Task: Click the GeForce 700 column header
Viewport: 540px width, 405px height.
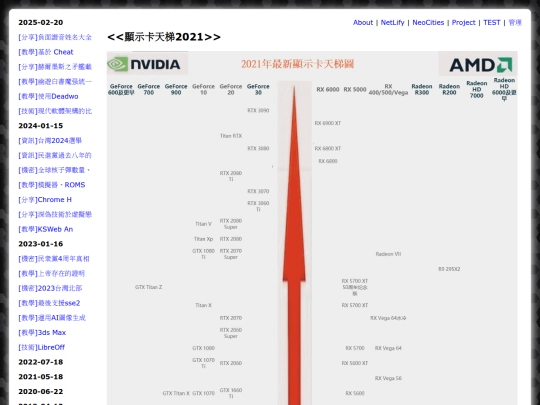Action: 149,89
